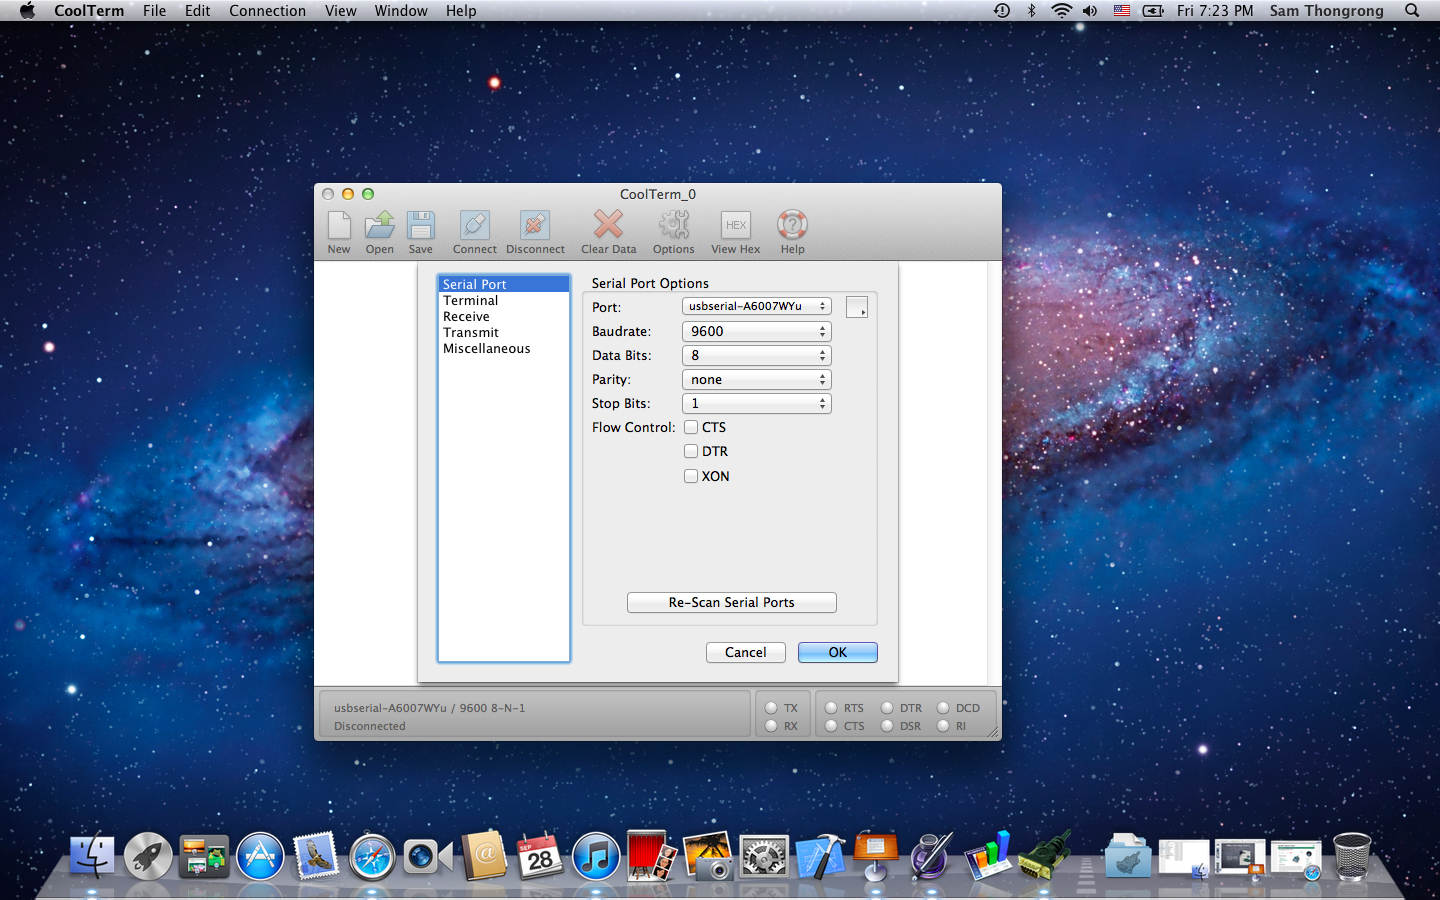Select Terminal in the options list
Viewport: 1440px width, 900px height.
pyautogui.click(x=504, y=300)
